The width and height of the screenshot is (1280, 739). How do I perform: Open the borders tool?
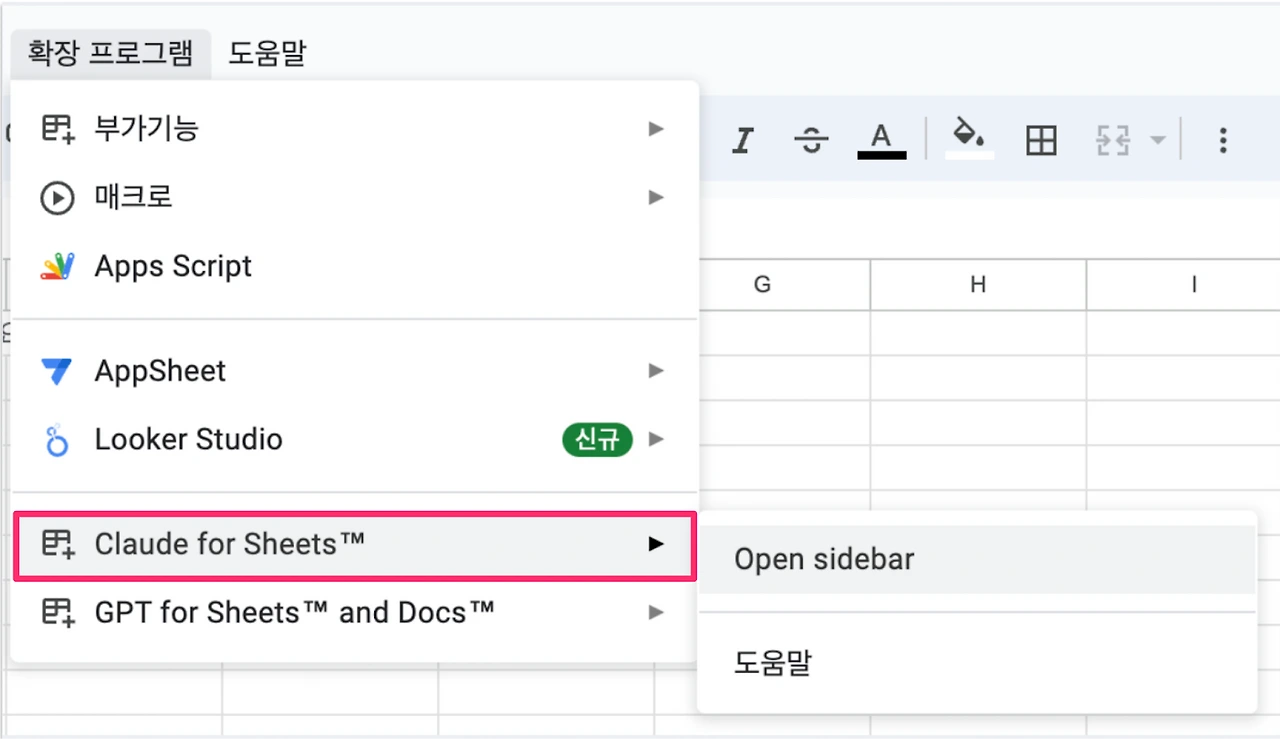tap(1041, 141)
